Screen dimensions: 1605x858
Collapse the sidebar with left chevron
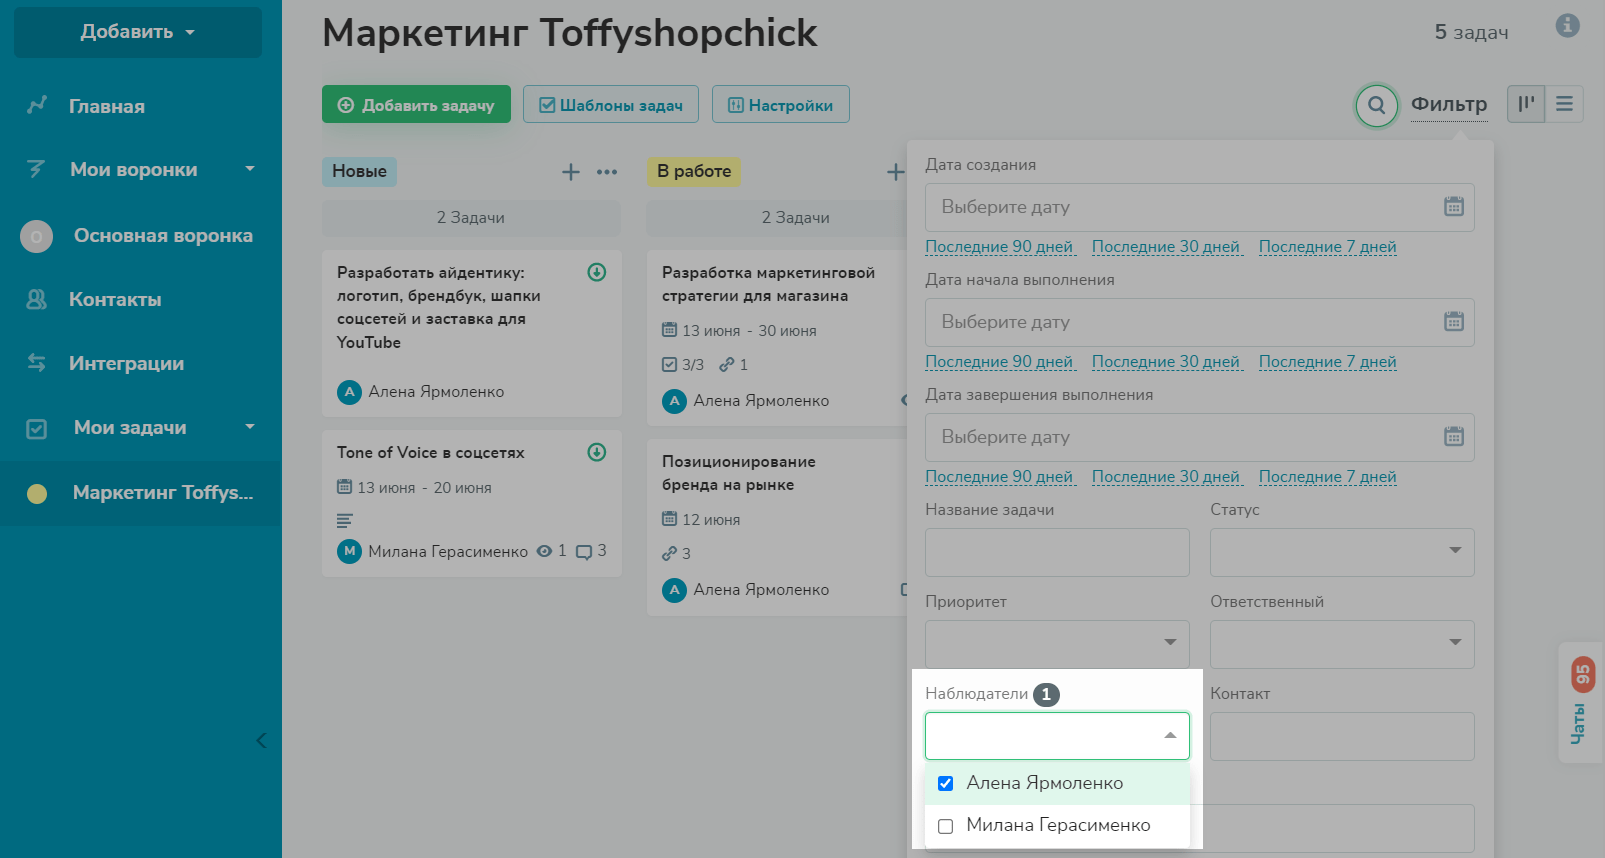(x=261, y=740)
